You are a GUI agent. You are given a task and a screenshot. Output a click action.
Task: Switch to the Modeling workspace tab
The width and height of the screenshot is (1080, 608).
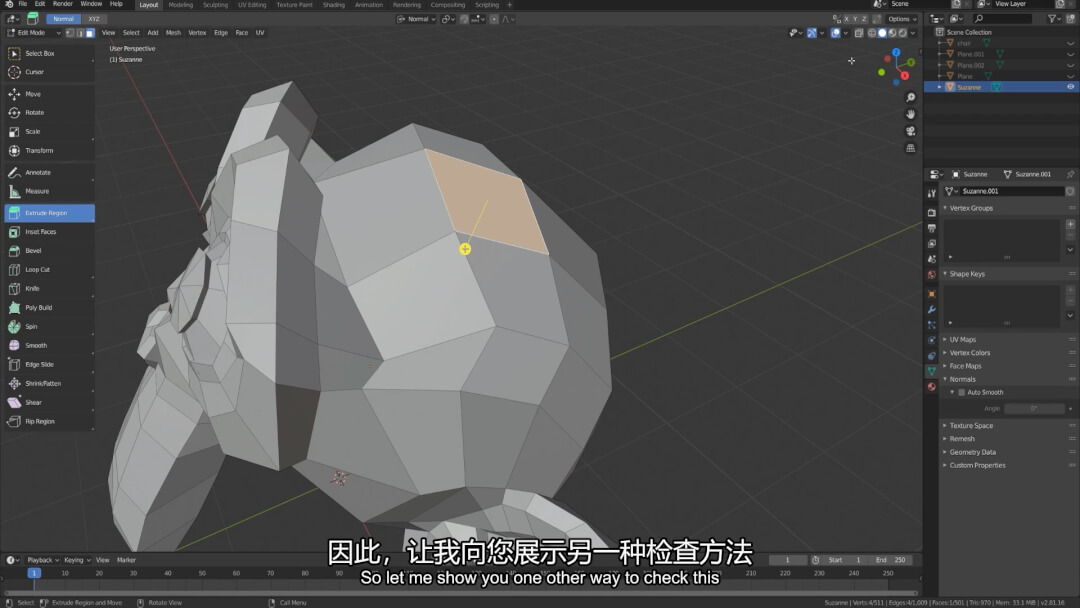(180, 5)
